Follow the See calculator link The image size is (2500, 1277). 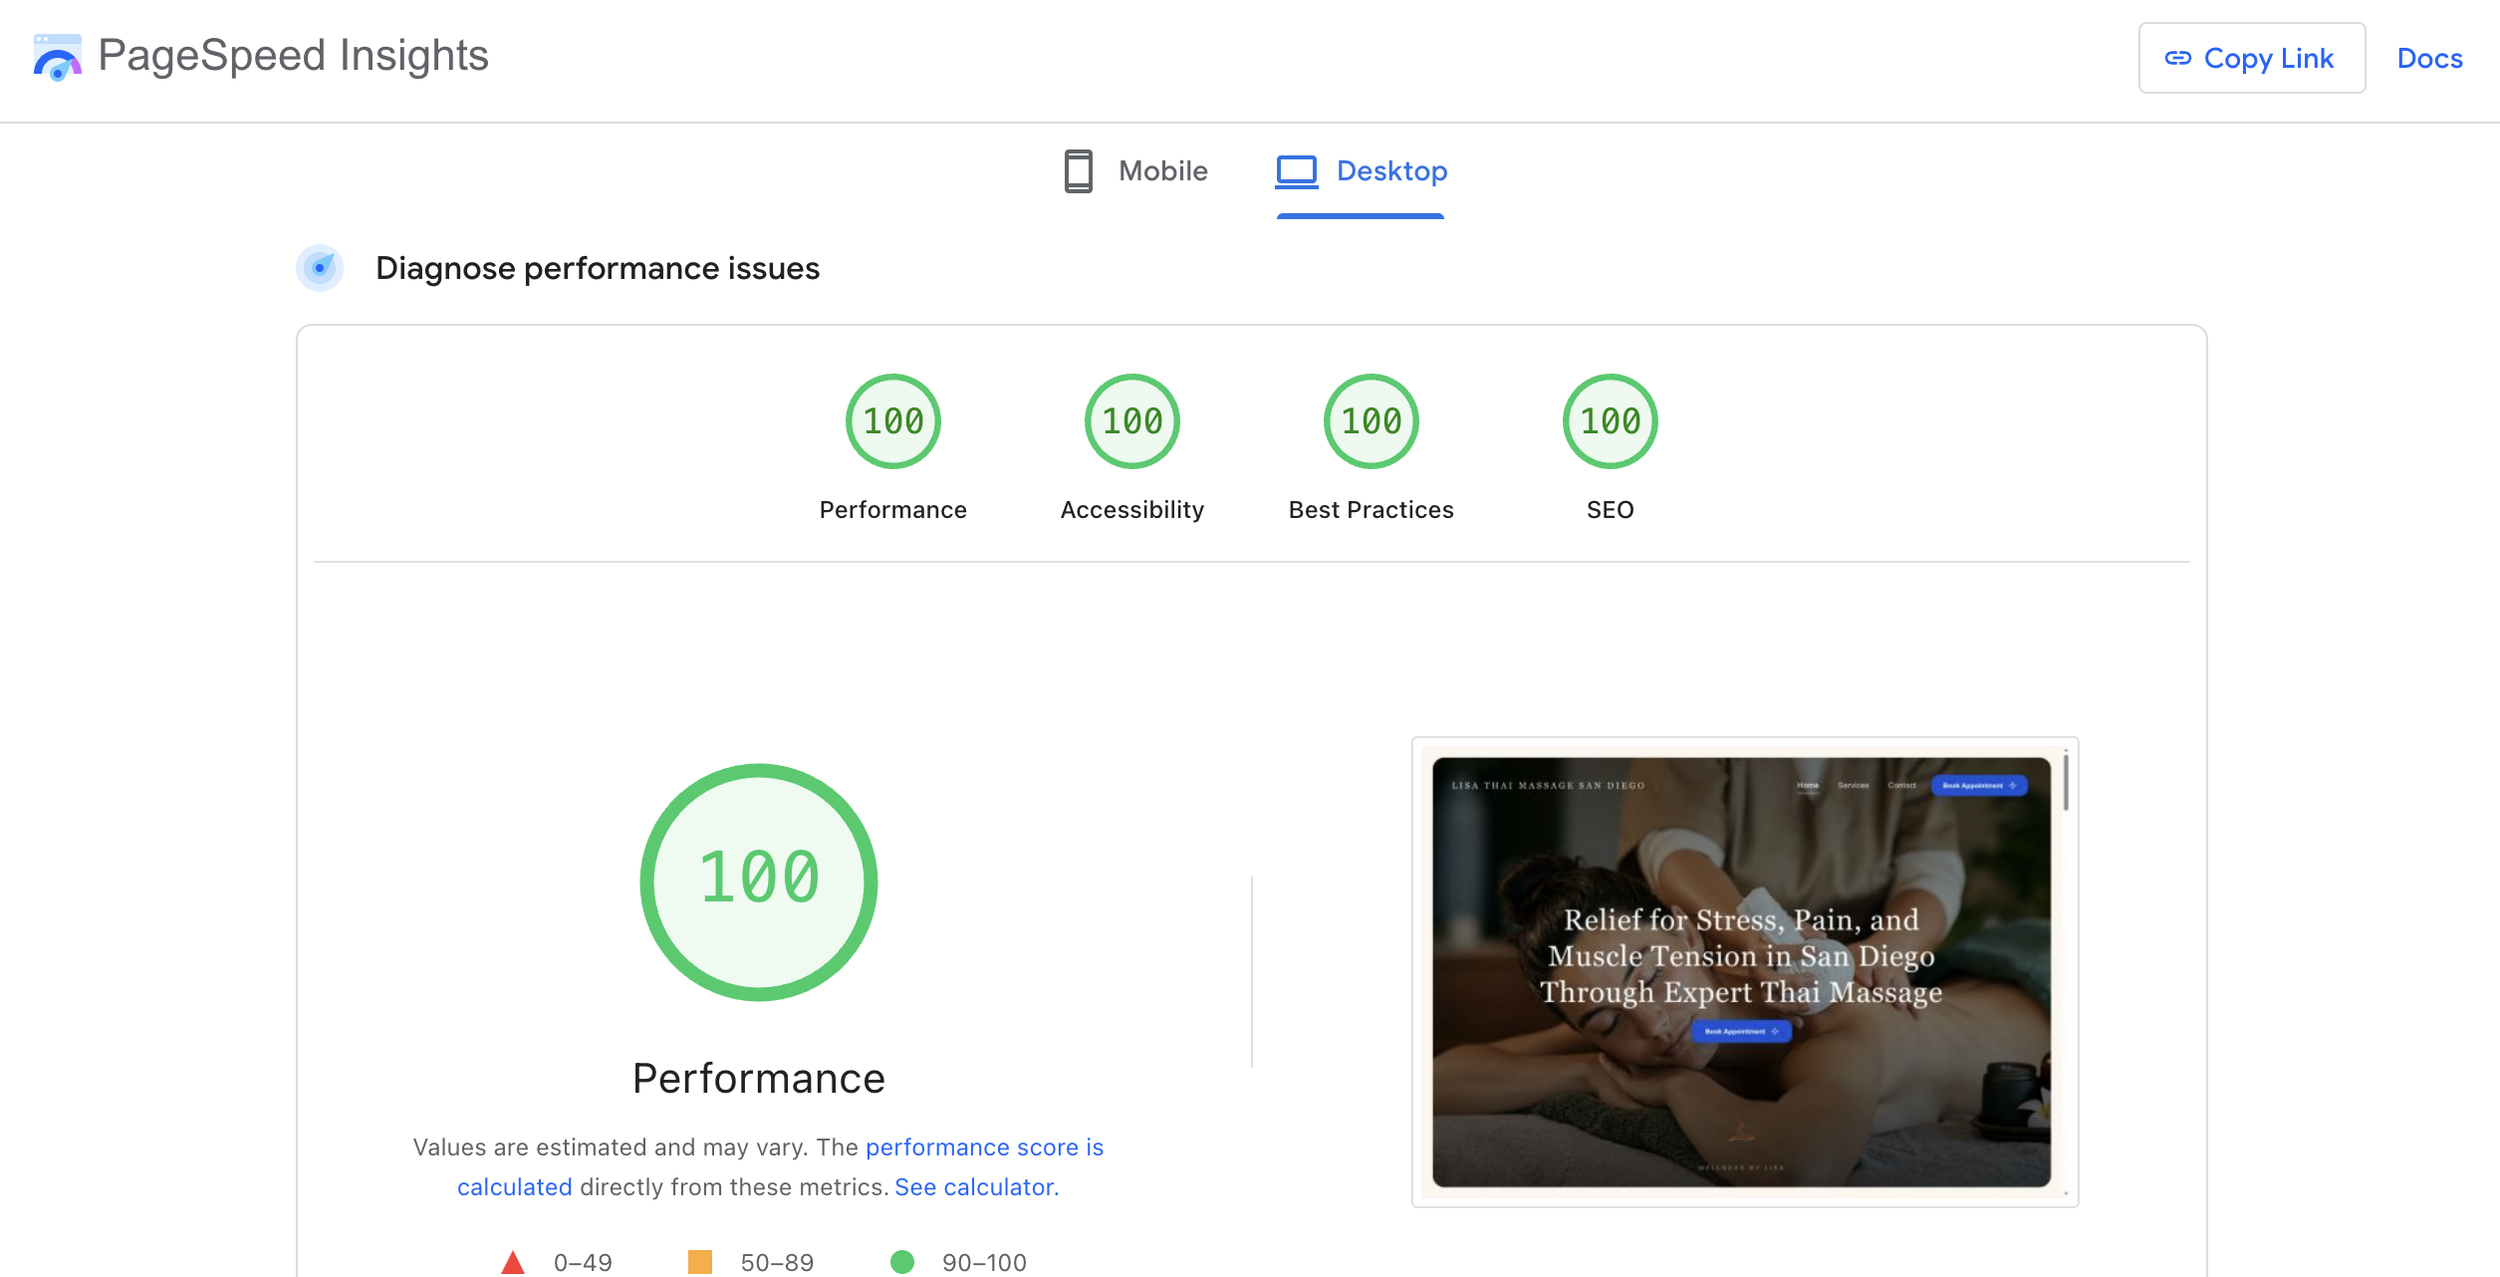click(976, 1187)
